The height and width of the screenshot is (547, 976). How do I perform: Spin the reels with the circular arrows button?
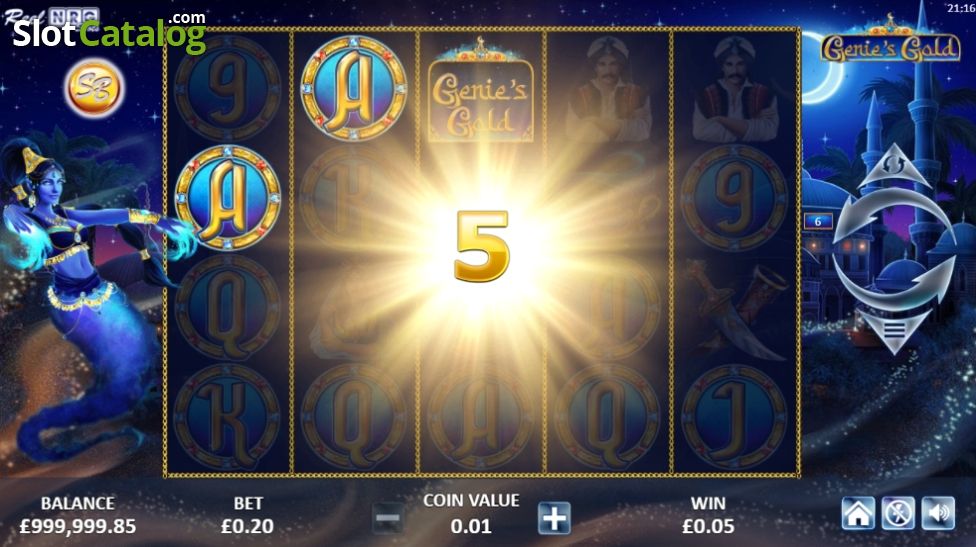[x=894, y=248]
